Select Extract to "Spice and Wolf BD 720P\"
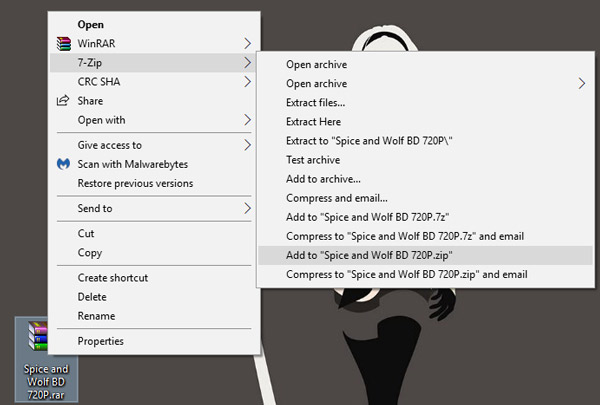This screenshot has width=600, height=405. click(x=426, y=141)
